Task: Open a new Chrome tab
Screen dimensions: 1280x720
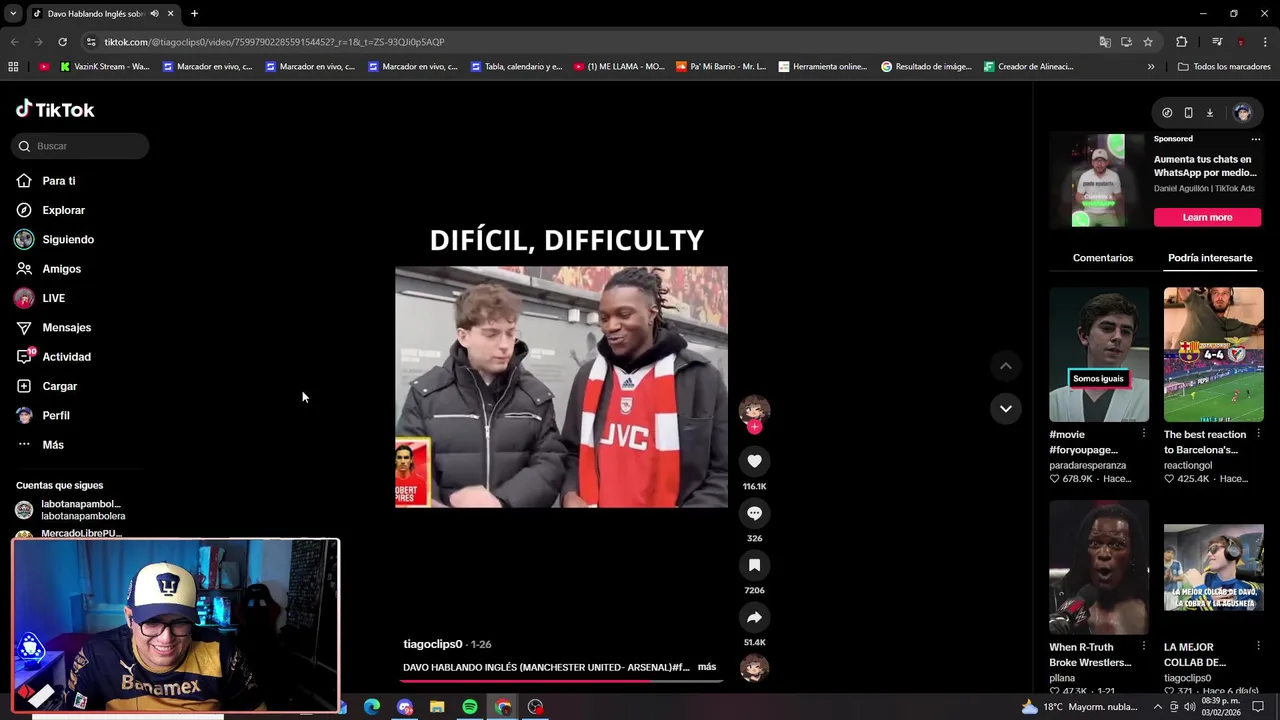Action: point(194,14)
